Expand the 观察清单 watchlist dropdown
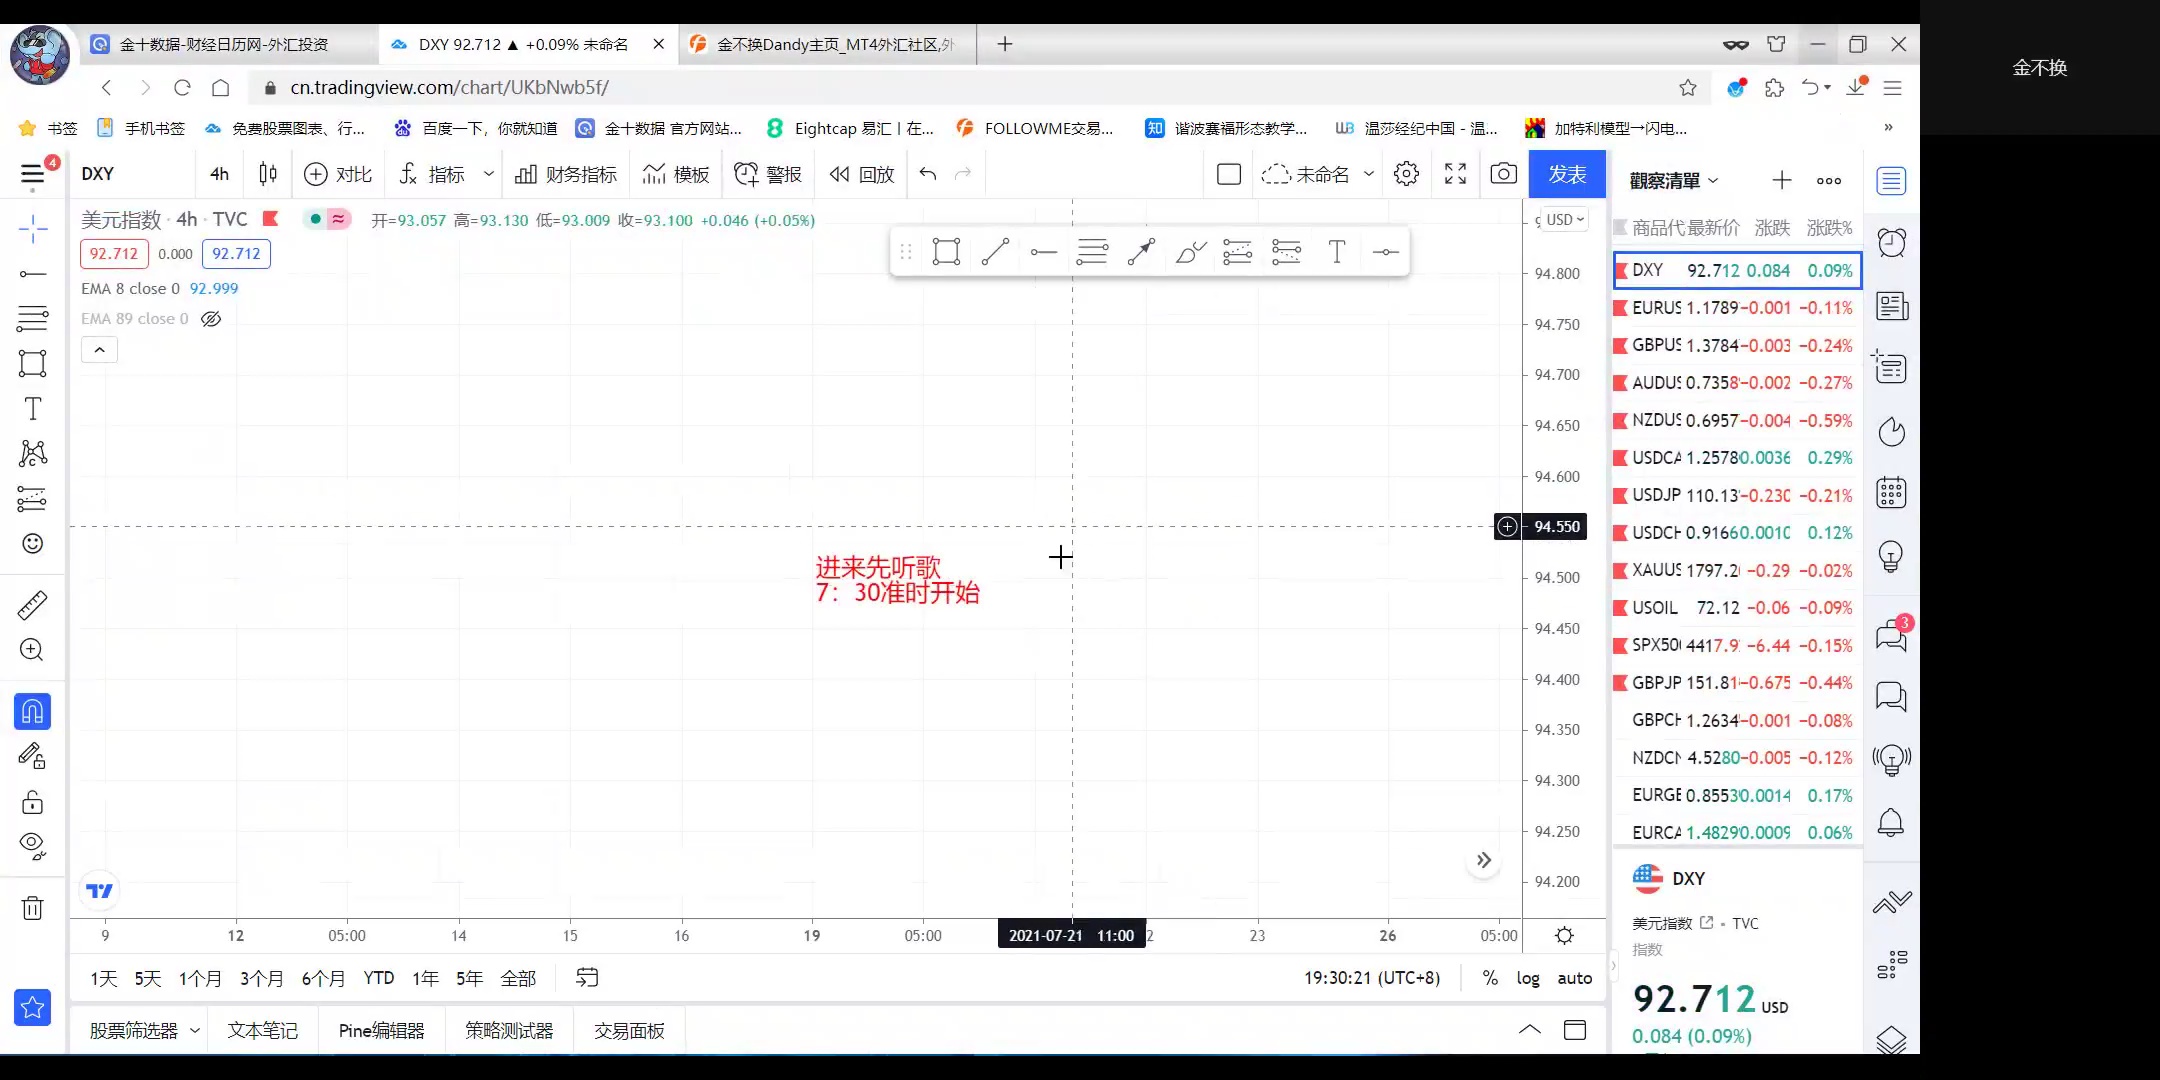 pyautogui.click(x=1673, y=181)
